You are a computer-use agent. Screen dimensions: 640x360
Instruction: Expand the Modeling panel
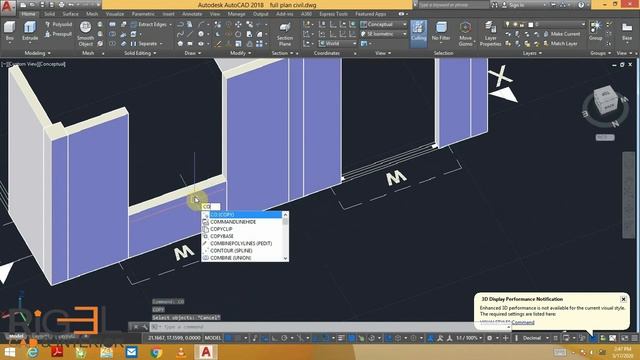(38, 53)
